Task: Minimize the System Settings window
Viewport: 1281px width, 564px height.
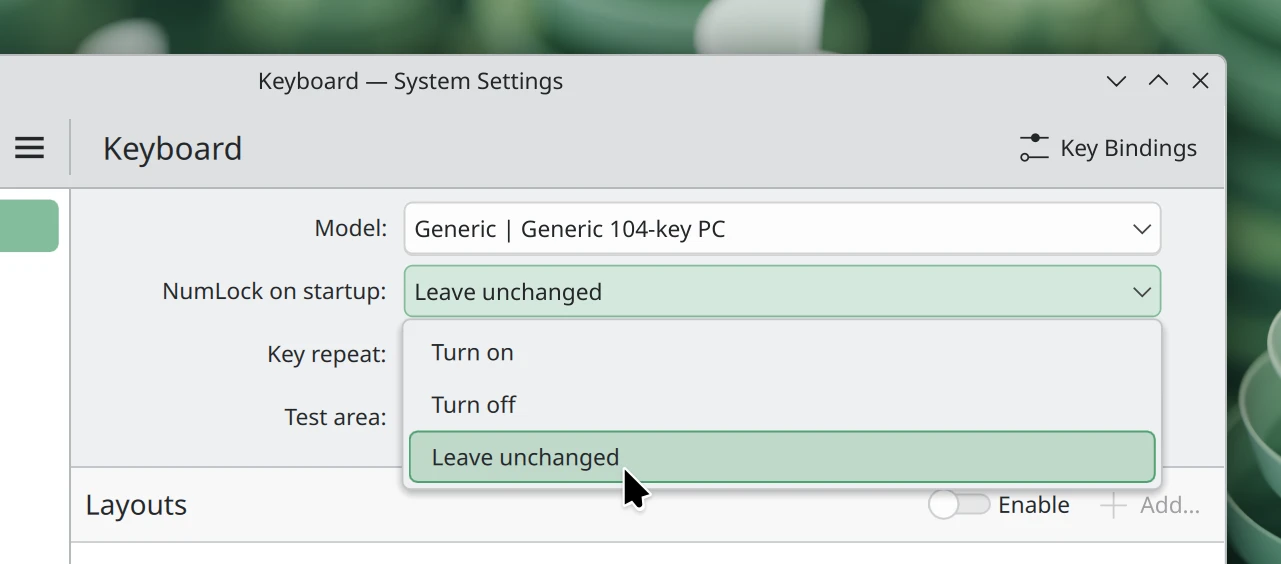Action: (1116, 82)
